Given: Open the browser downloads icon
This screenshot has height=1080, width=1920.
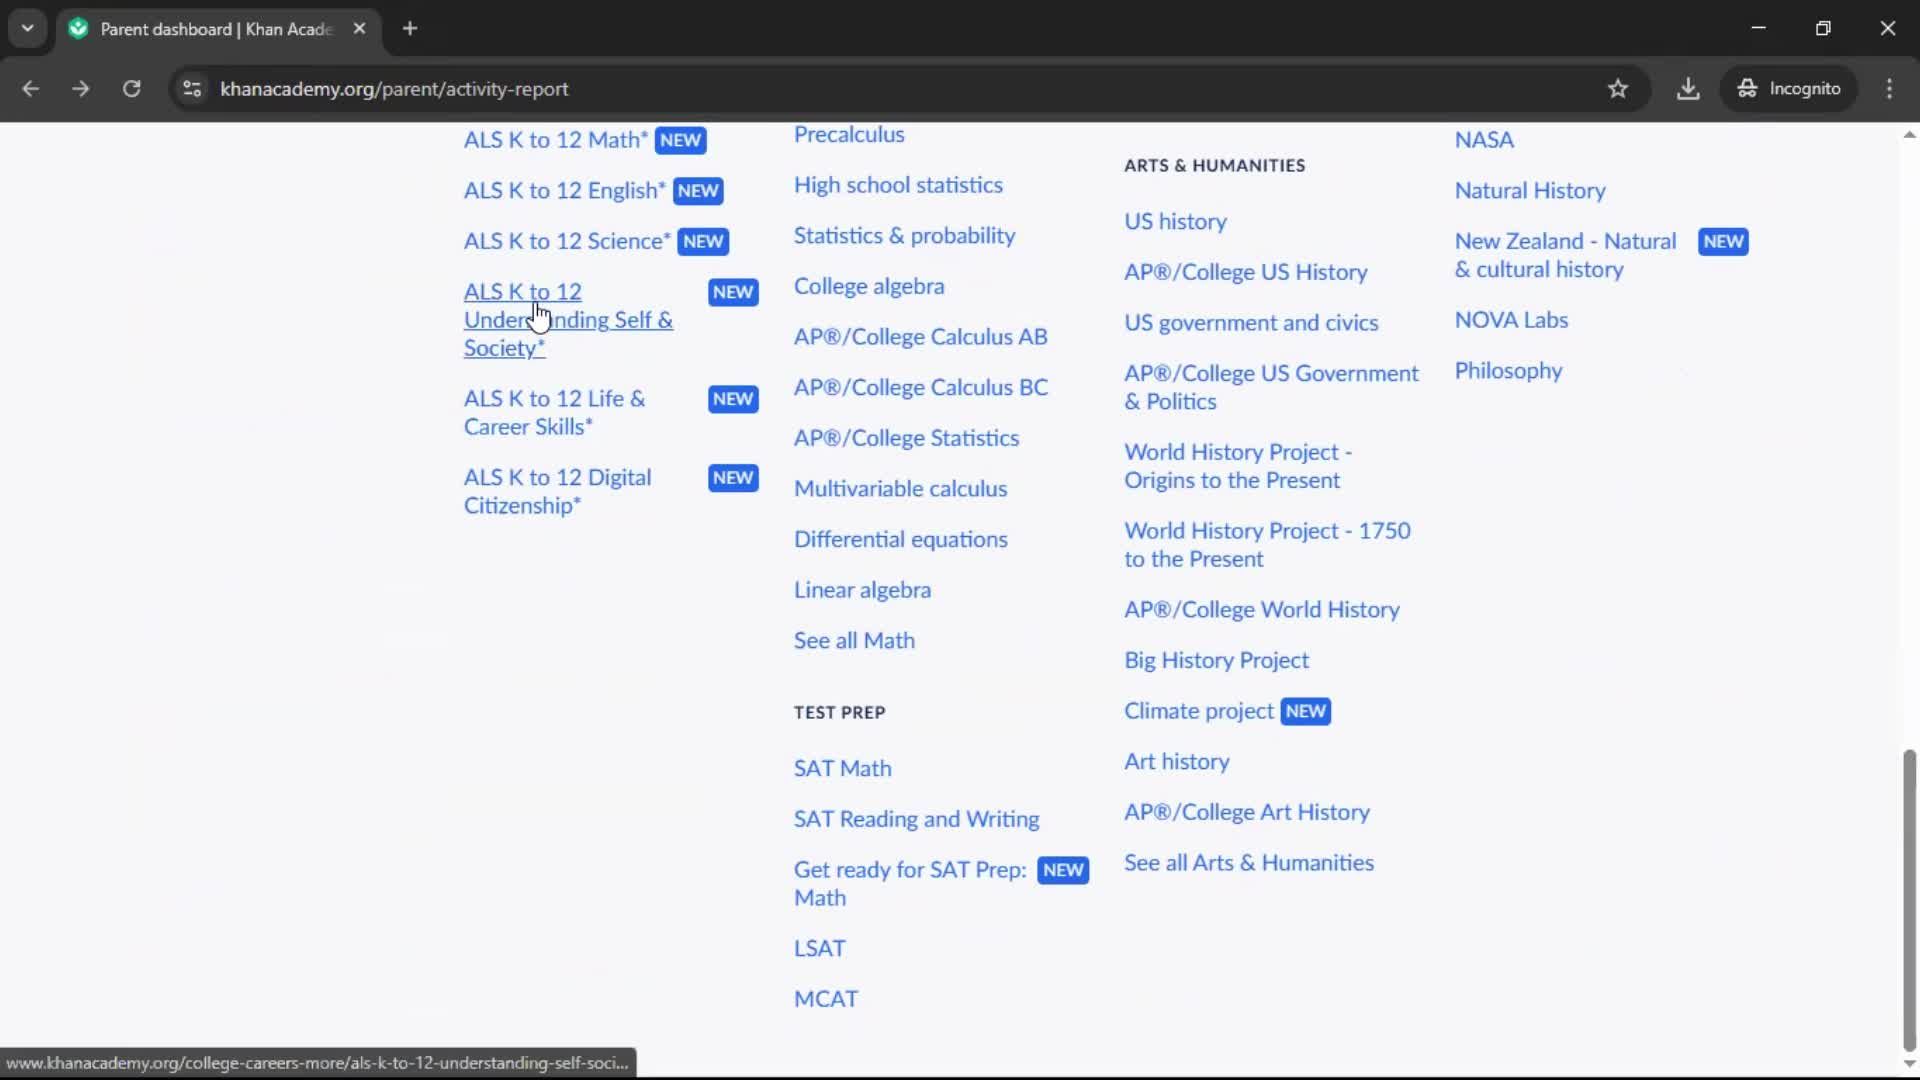Looking at the screenshot, I should tap(1688, 89).
